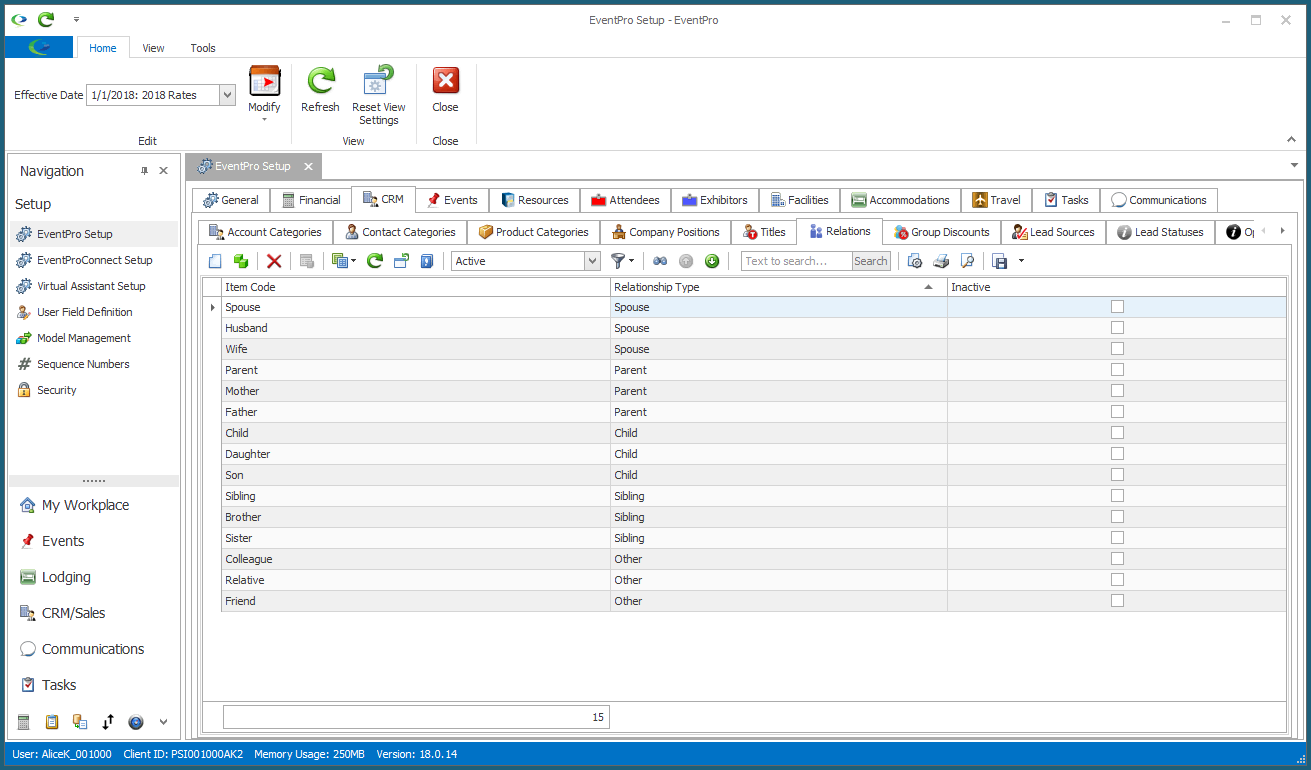
Task: Click the Item Code column header
Action: click(x=416, y=287)
